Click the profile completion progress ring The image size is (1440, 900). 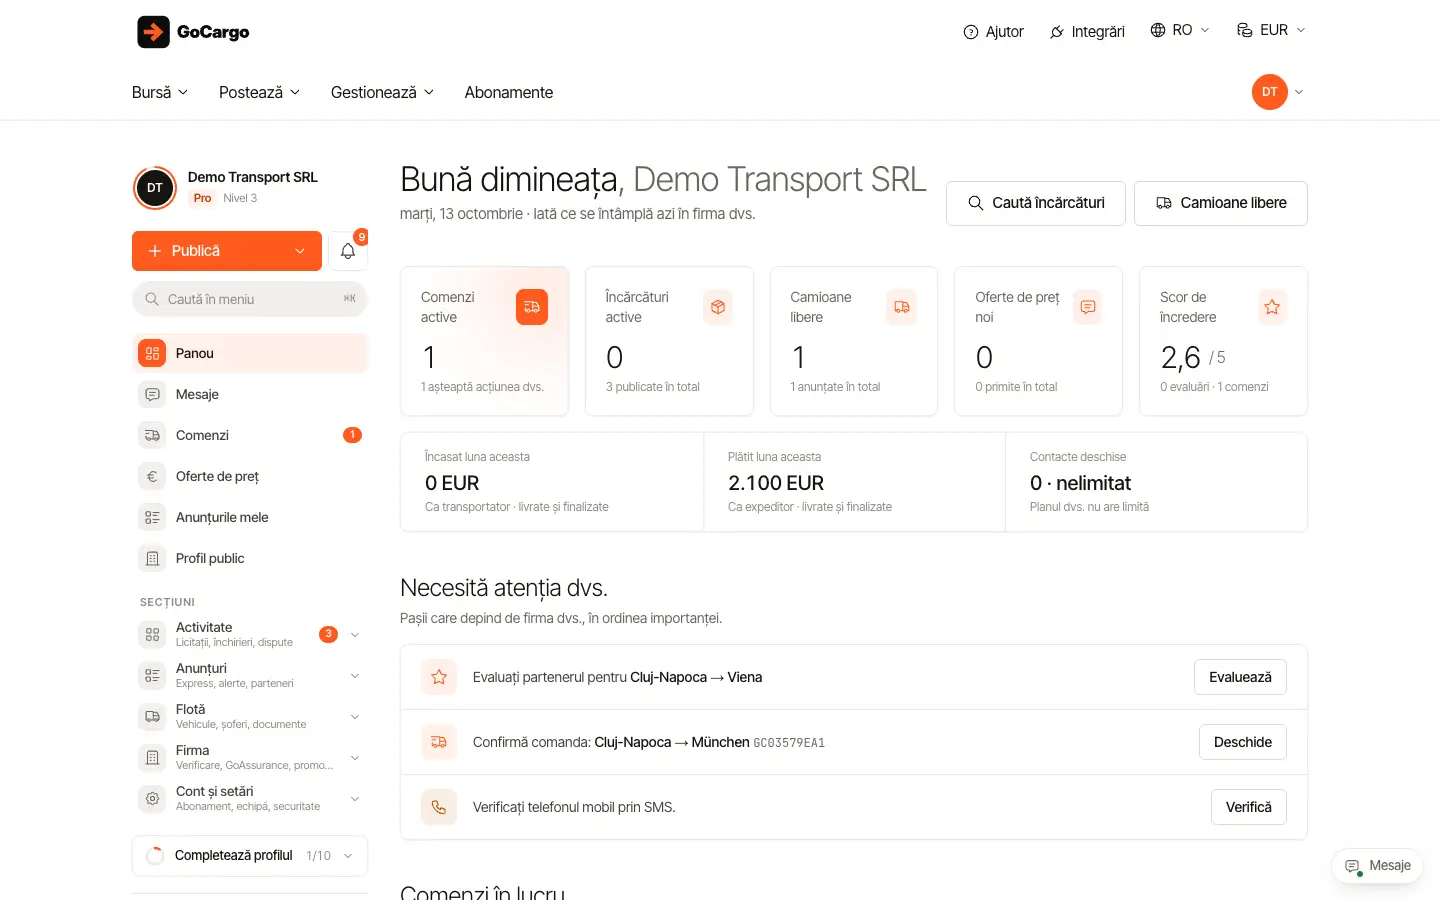pyautogui.click(x=155, y=856)
